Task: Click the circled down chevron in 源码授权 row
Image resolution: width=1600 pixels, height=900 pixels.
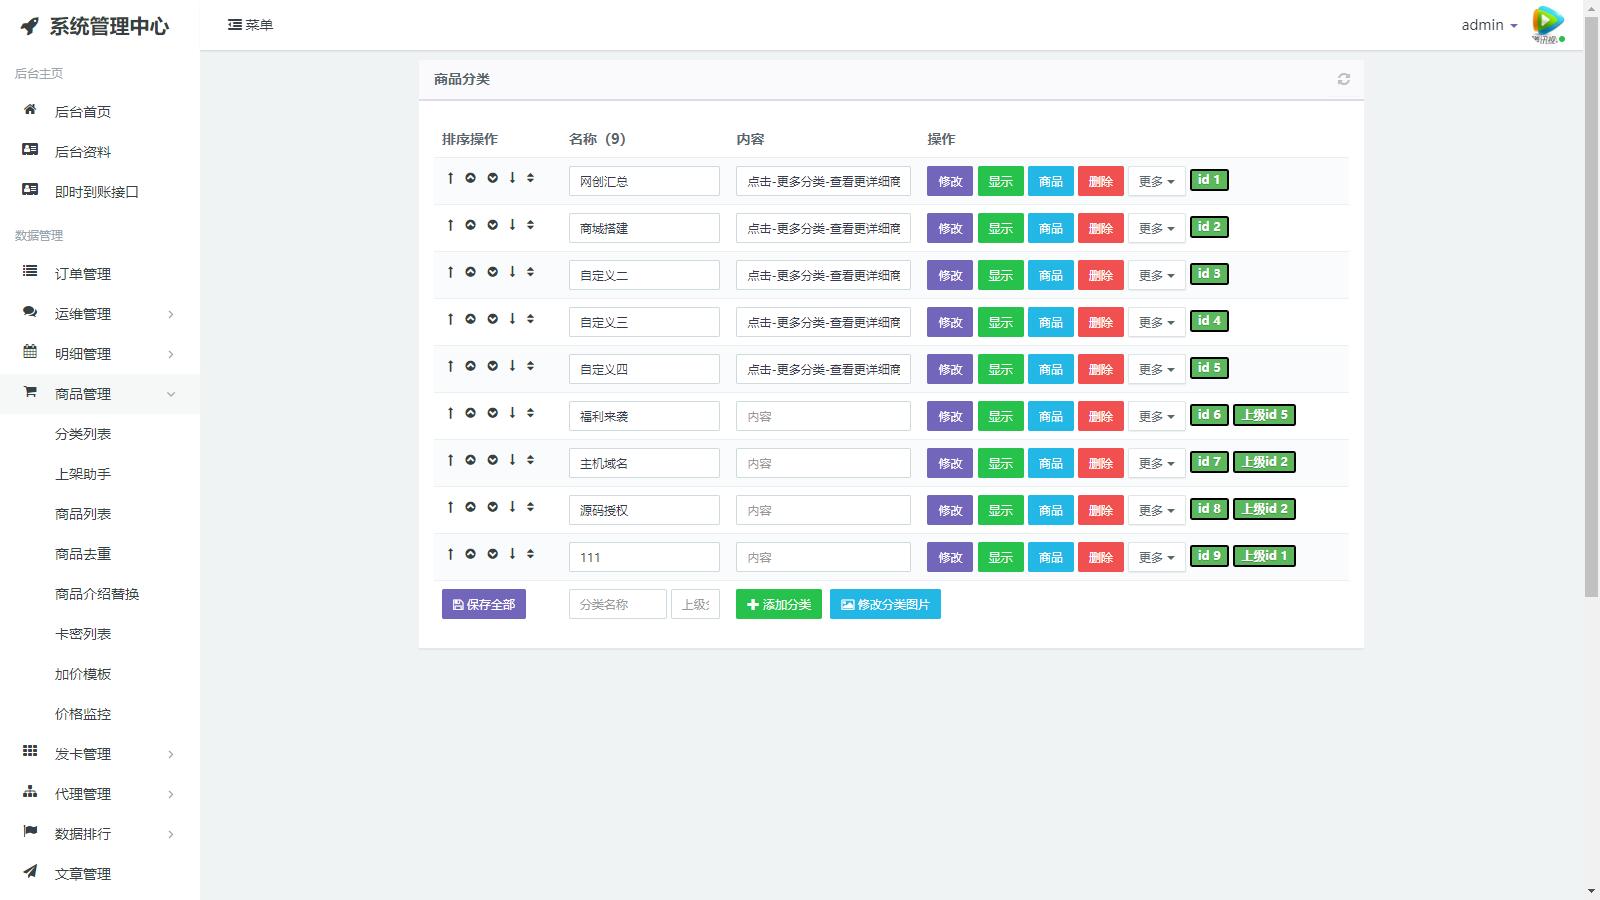Action: coord(492,507)
